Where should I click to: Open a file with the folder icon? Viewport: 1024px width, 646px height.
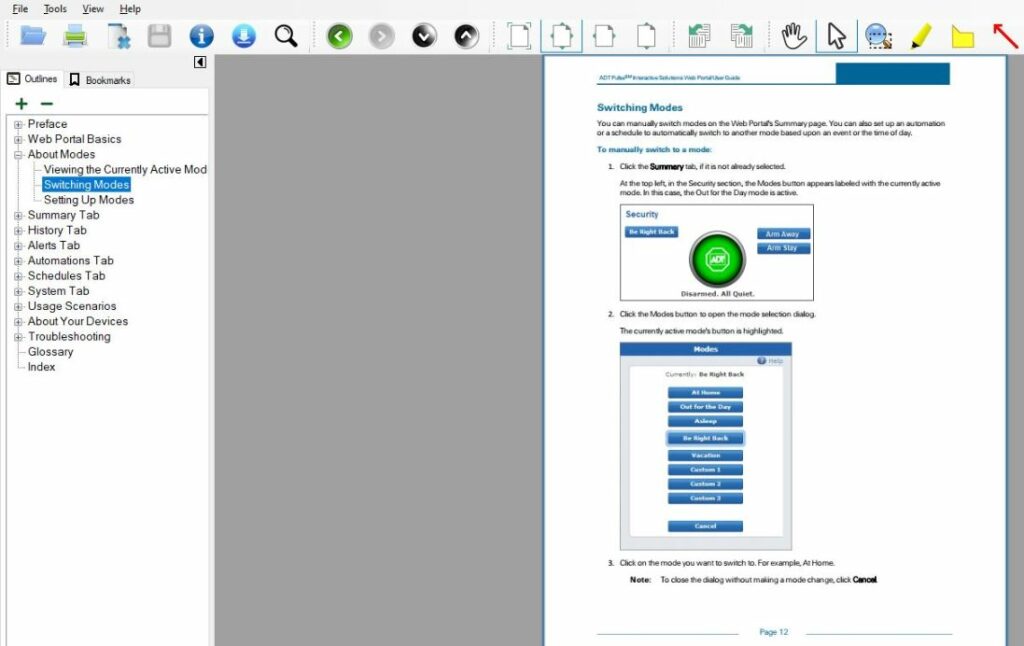point(33,36)
